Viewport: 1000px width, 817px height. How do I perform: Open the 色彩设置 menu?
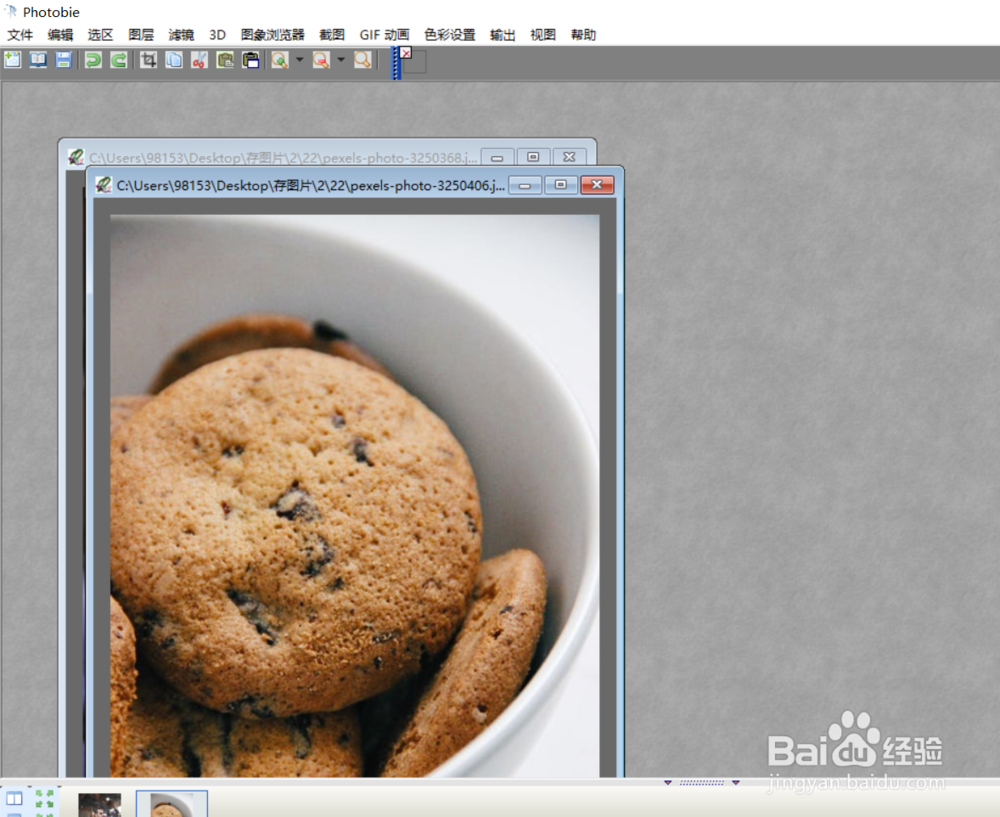coord(450,34)
